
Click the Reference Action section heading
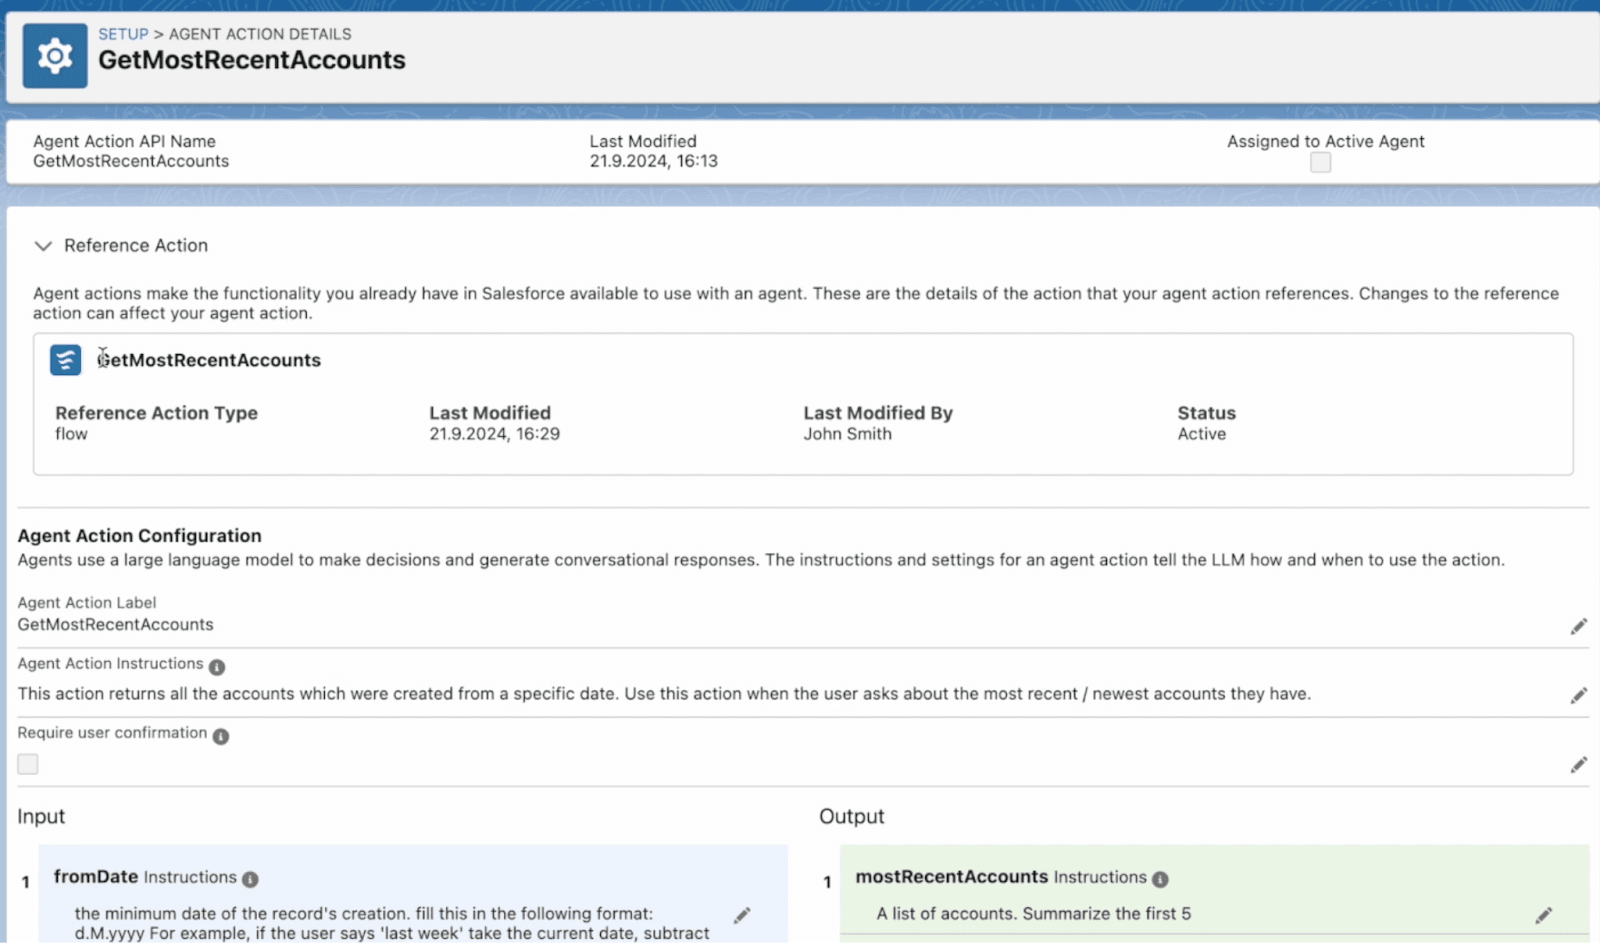click(136, 246)
